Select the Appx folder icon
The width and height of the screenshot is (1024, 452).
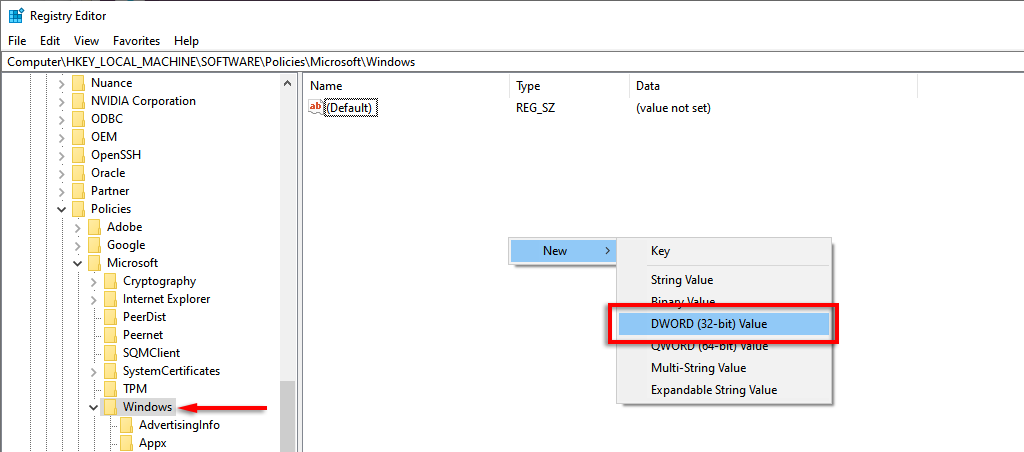126,443
